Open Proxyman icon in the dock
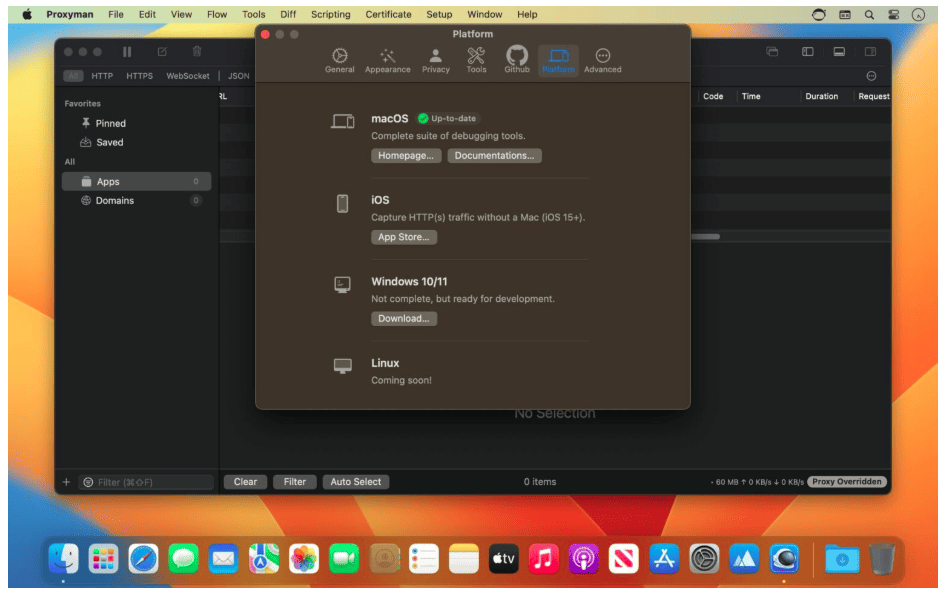944x595 pixels. click(x=784, y=559)
